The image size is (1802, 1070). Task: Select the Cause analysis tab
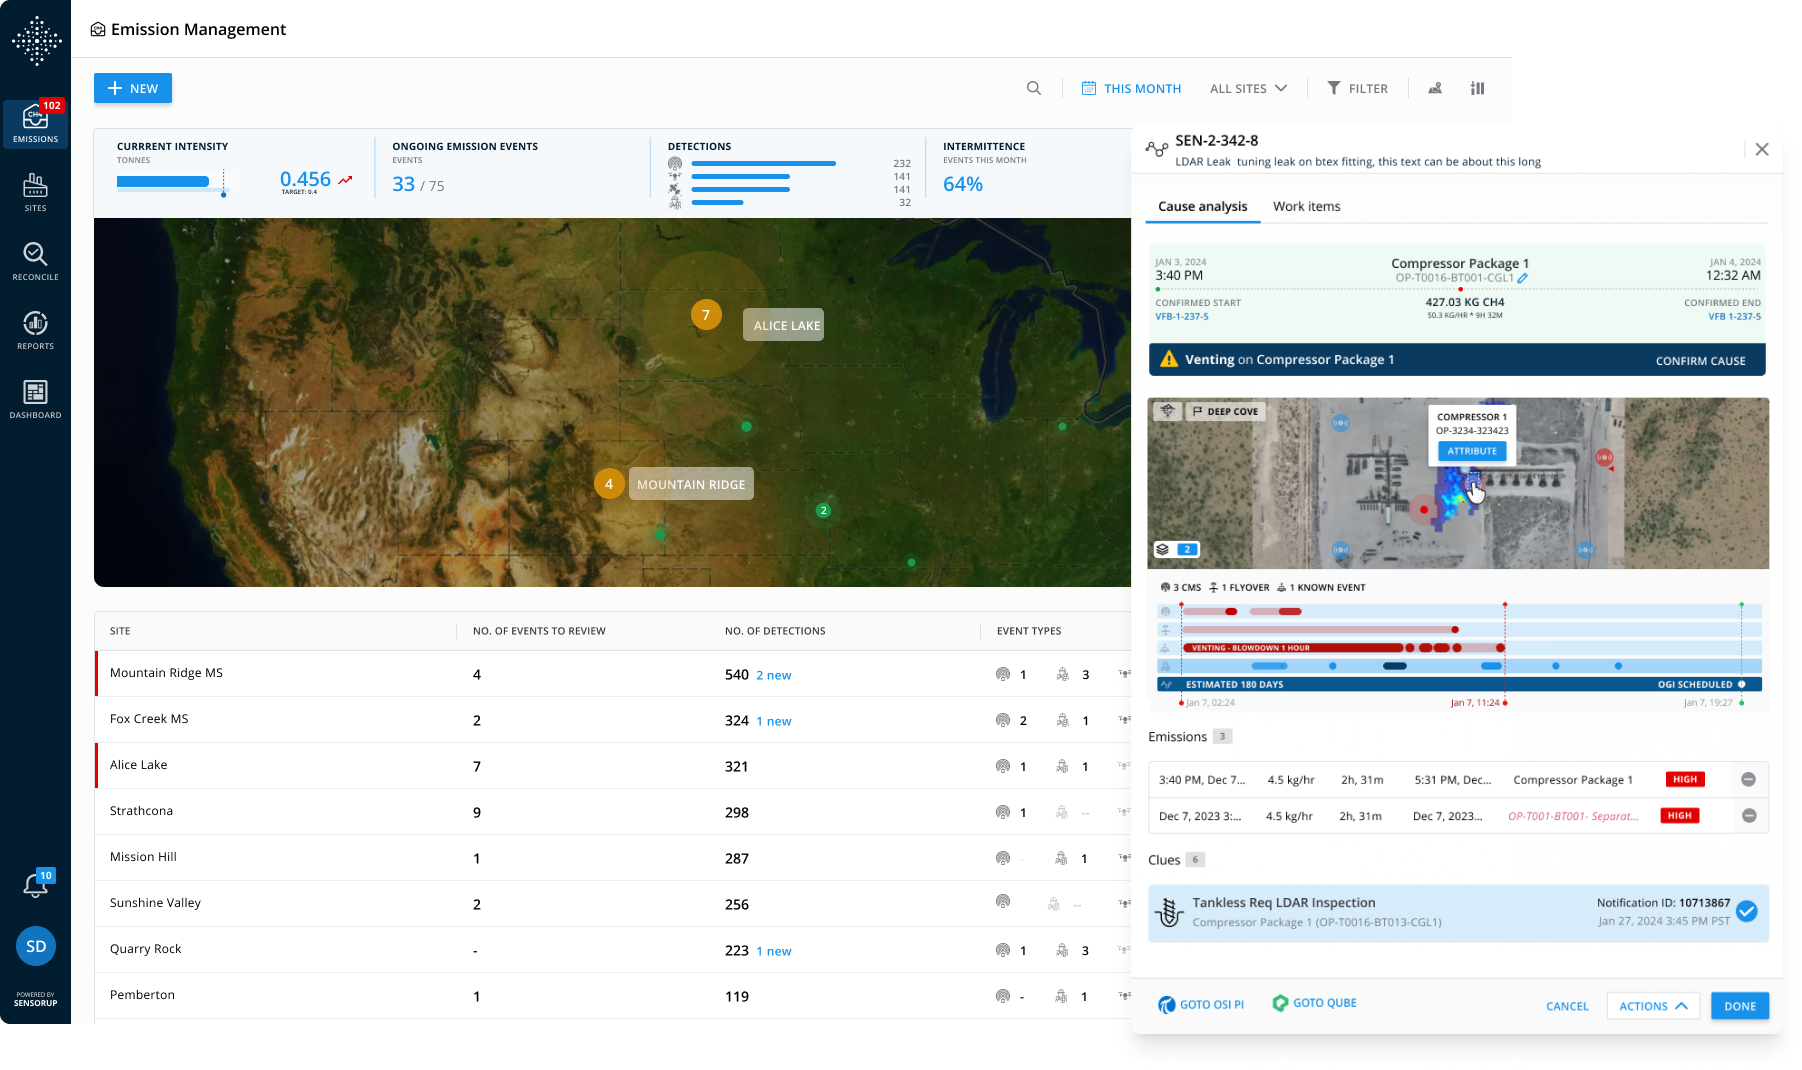(x=1202, y=206)
